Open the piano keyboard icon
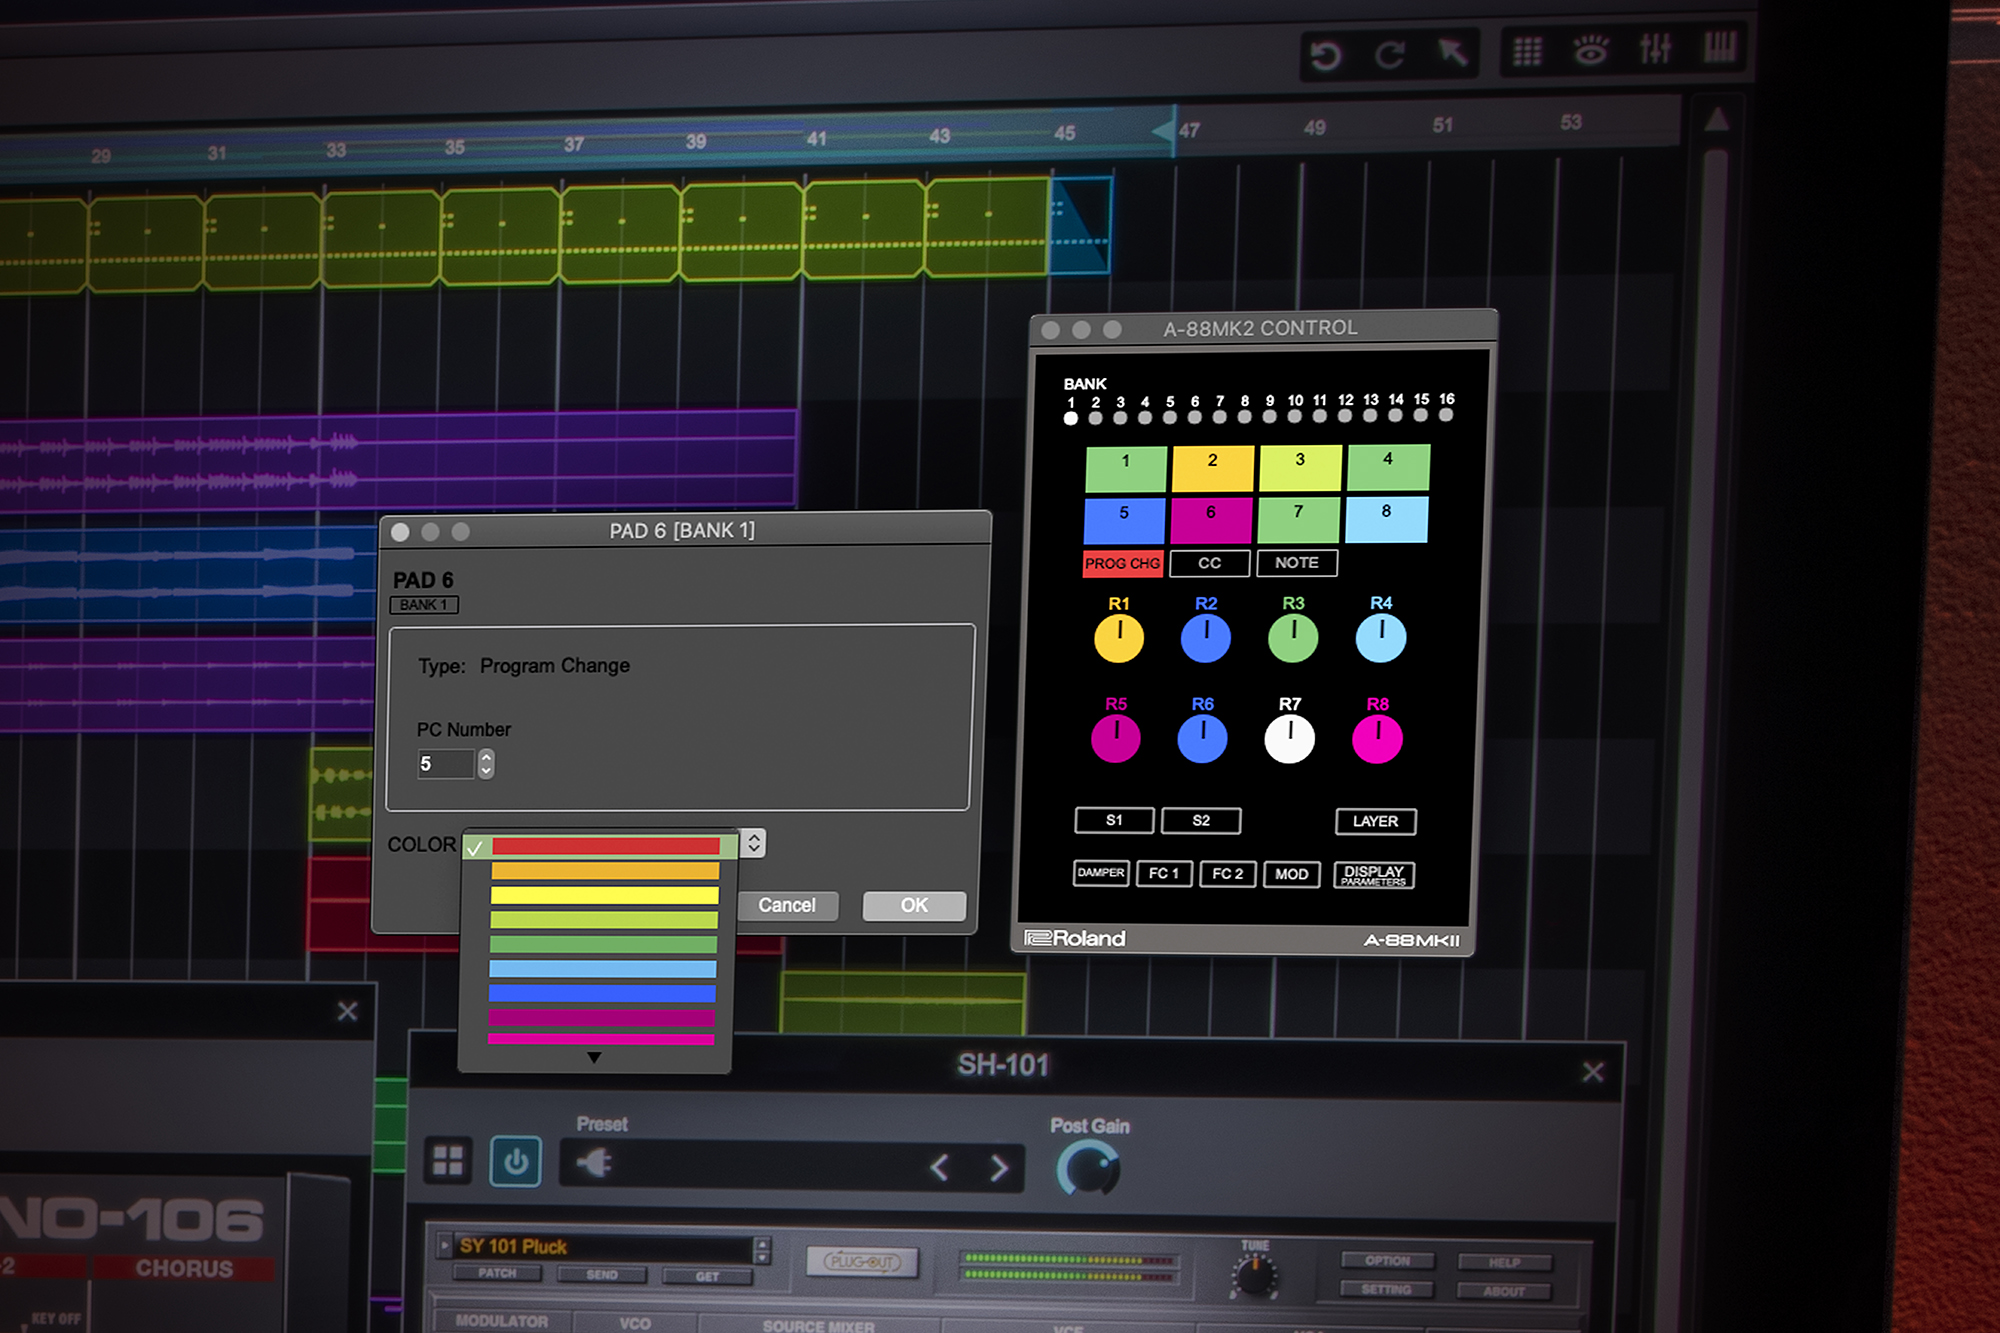The height and width of the screenshot is (1333, 2000). point(1720,46)
